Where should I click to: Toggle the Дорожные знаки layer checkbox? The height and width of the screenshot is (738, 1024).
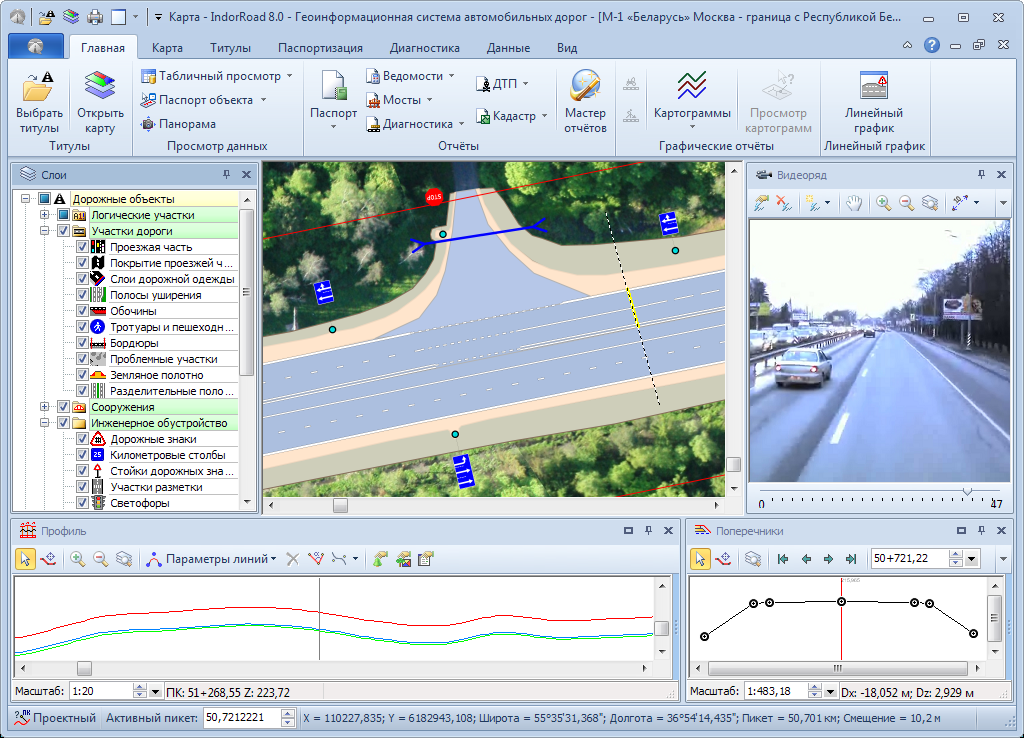point(82,439)
